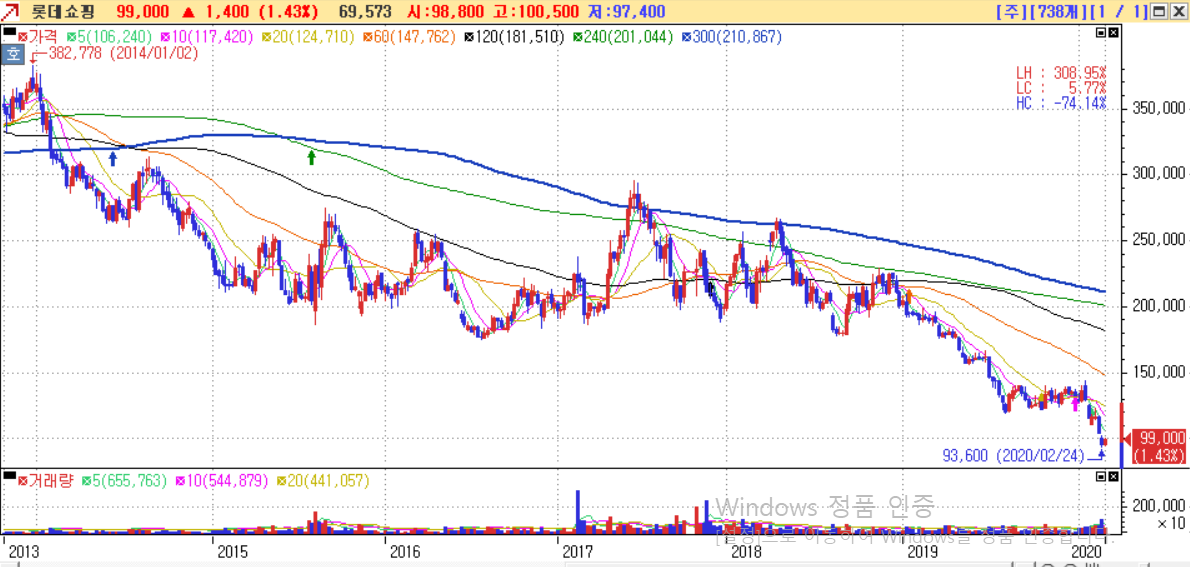The width and height of the screenshot is (1190, 567).
Task: Click the LH : 308.95% text
Action: pyautogui.click(x=1062, y=74)
